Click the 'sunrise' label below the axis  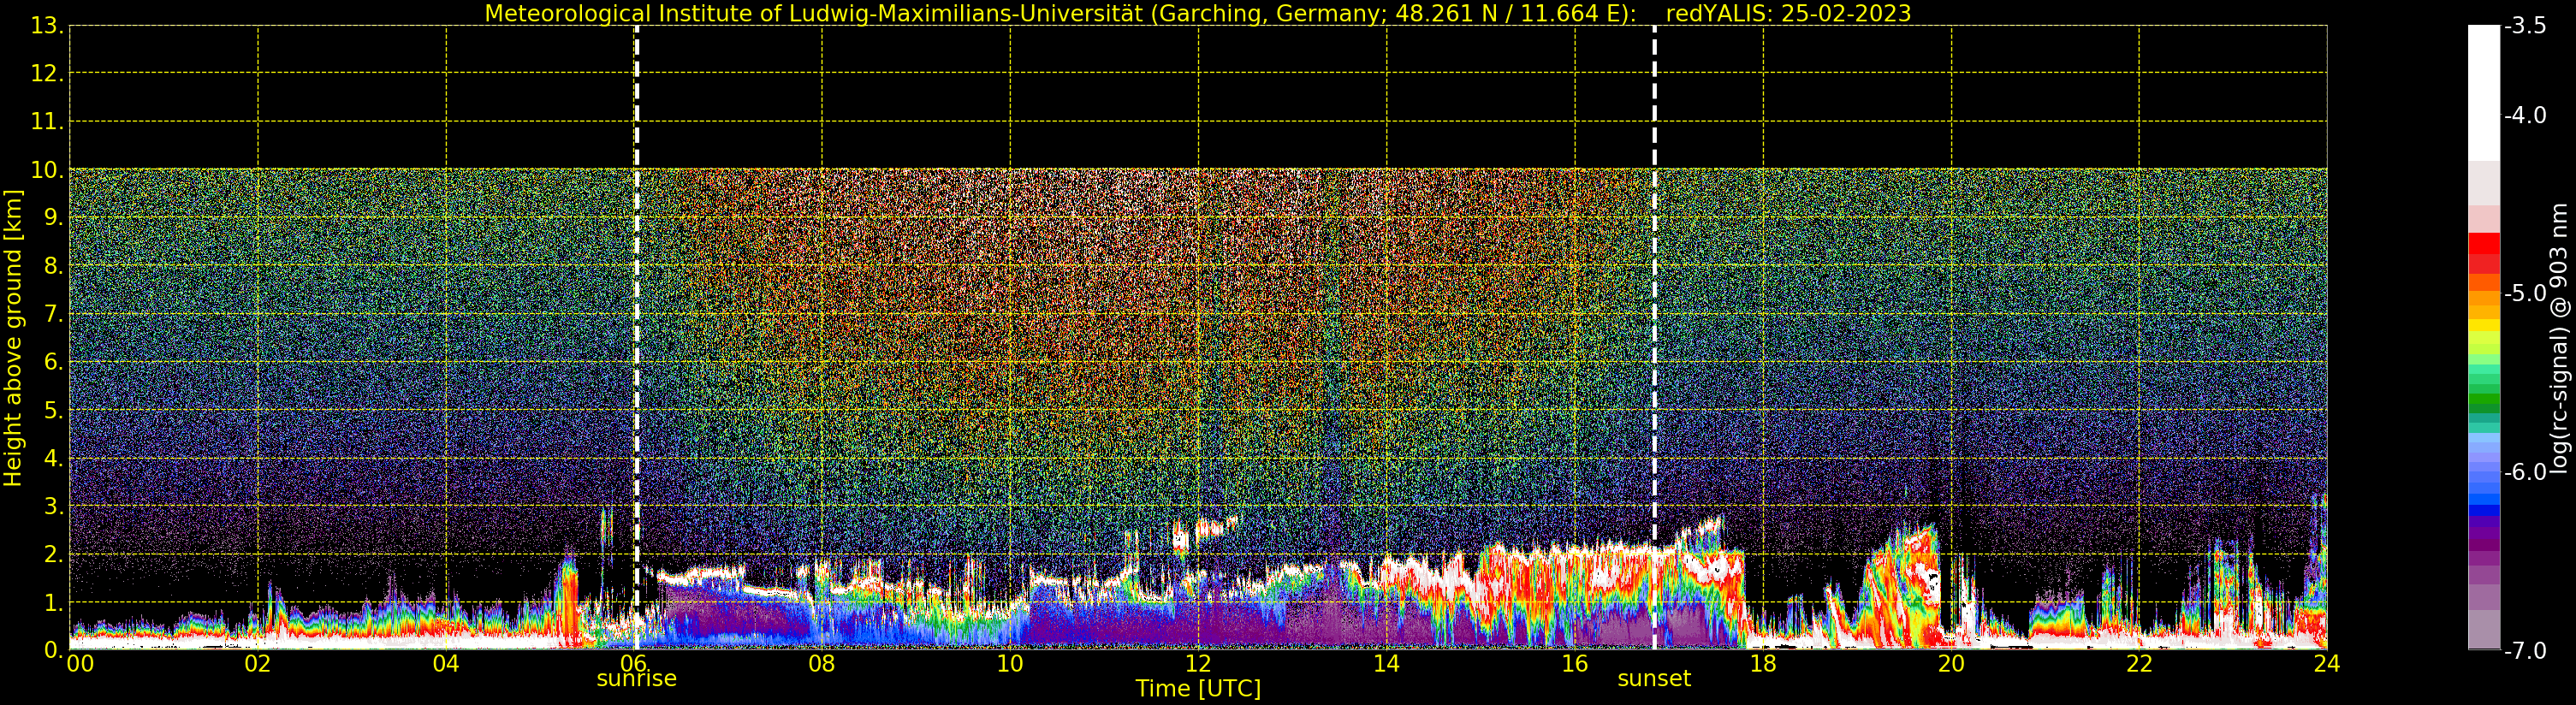[637, 679]
